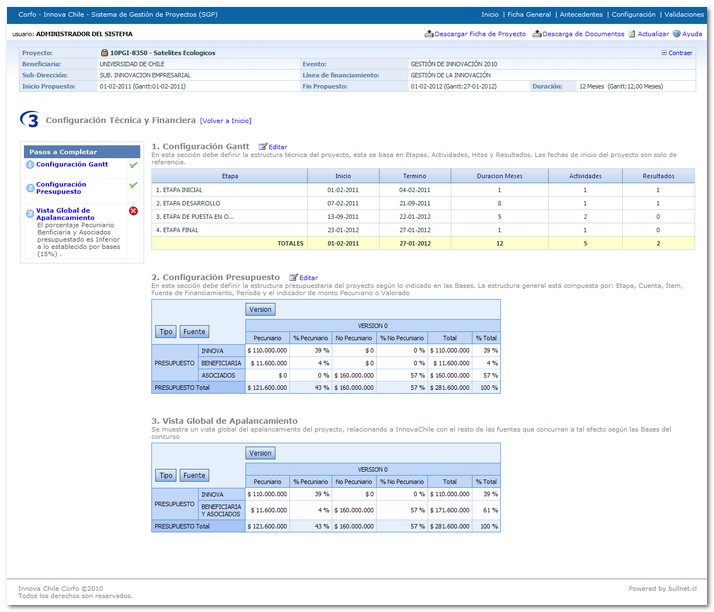Click the Descargar Ficha de Proyecto link
The width and height of the screenshot is (714, 612).
click(480, 34)
